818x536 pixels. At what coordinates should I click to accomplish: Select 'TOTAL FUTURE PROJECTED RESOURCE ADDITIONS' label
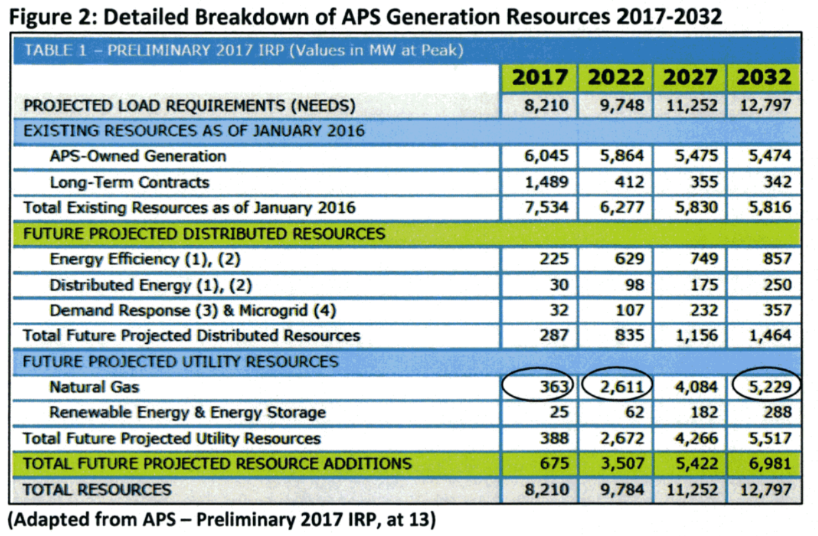click(218, 464)
